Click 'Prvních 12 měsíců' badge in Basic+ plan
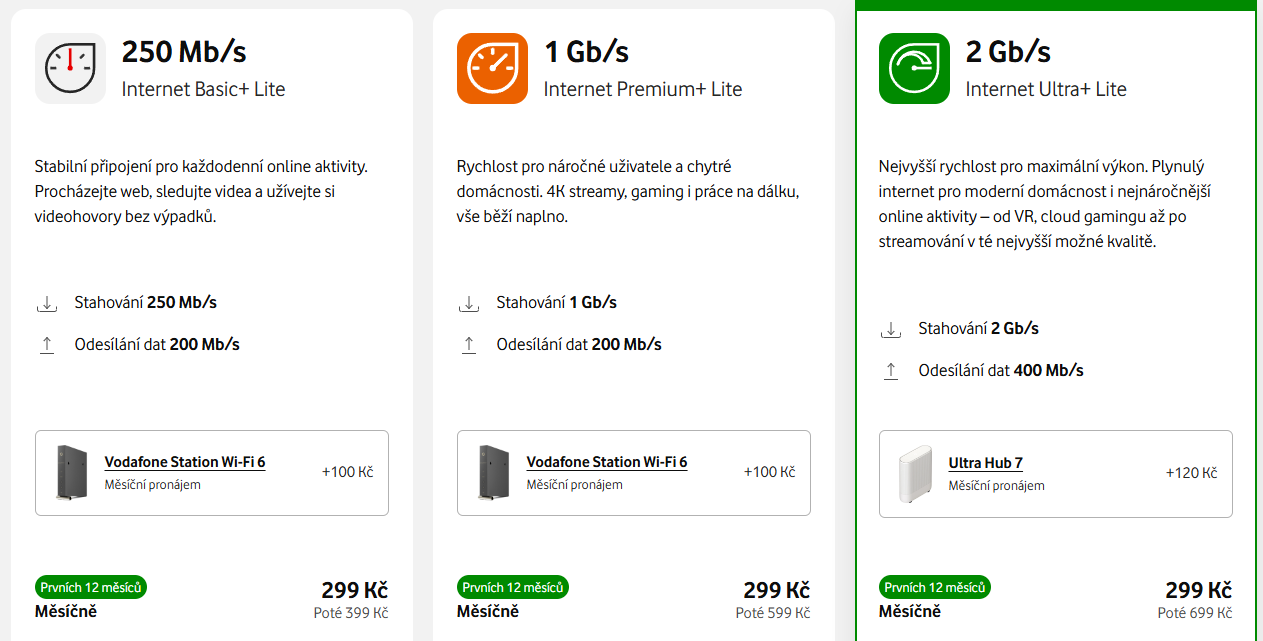Image resolution: width=1263 pixels, height=641 pixels. 91,587
